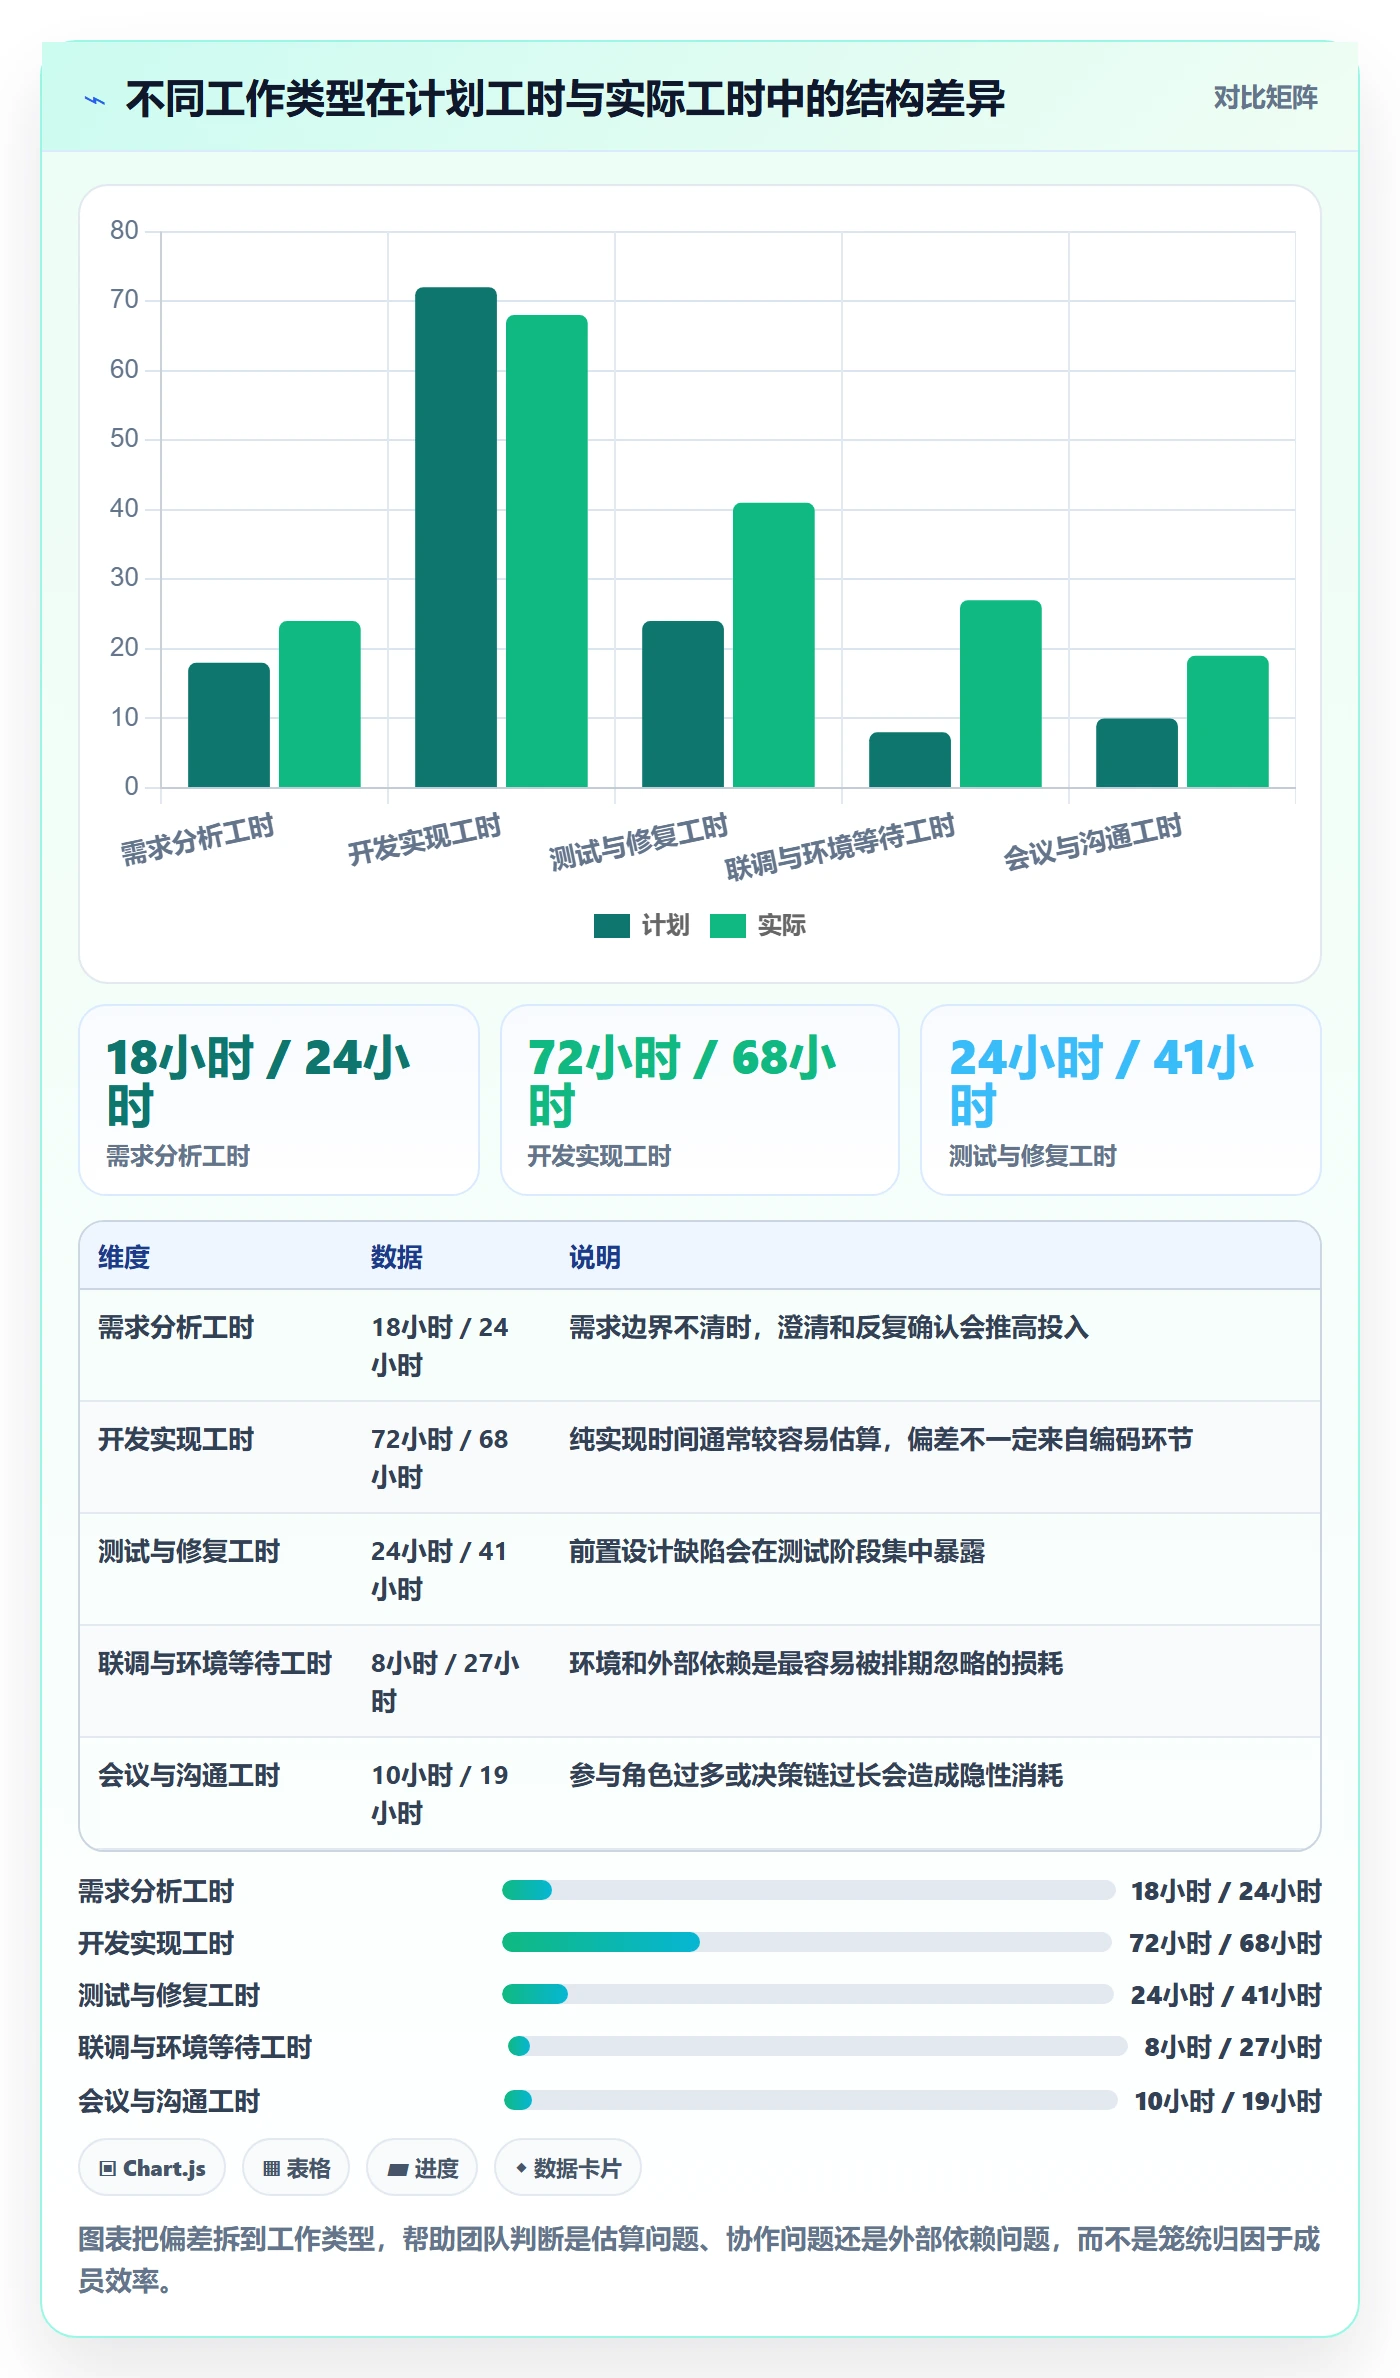Click the 数据 column header
The height and width of the screenshot is (2378, 1400).
click(x=396, y=1257)
